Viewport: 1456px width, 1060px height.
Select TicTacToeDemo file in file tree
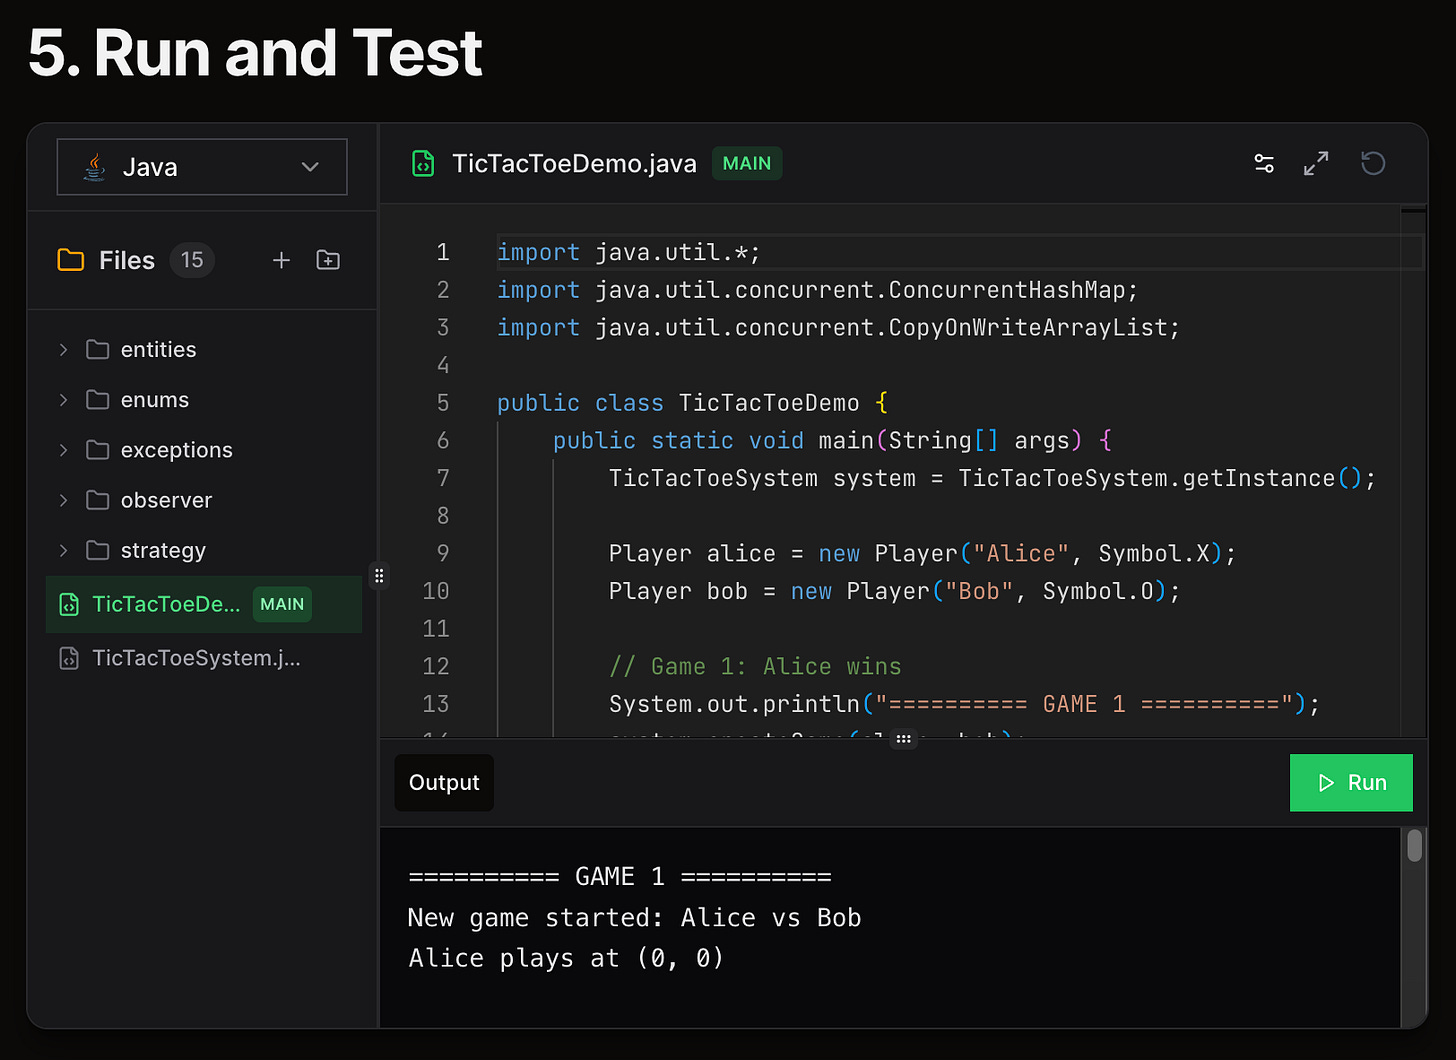166,604
